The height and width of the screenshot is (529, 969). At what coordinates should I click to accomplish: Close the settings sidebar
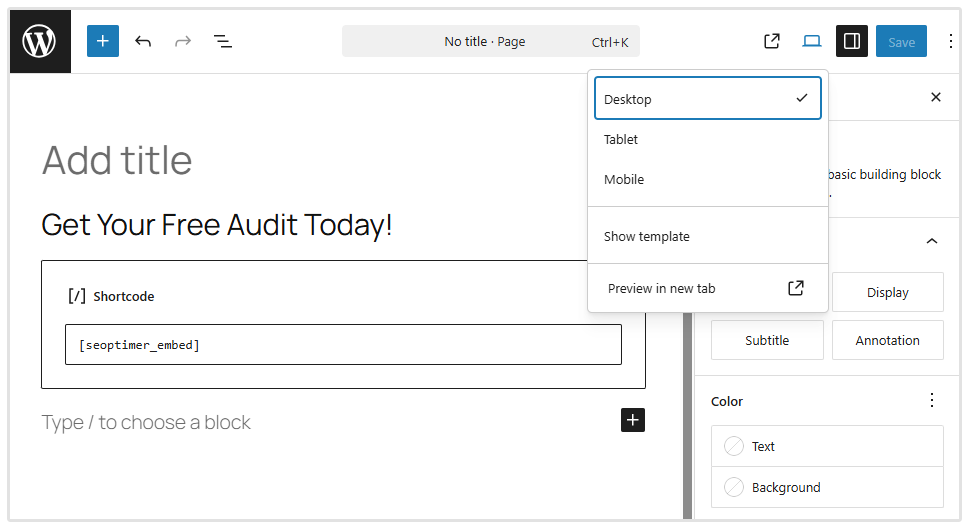point(936,97)
